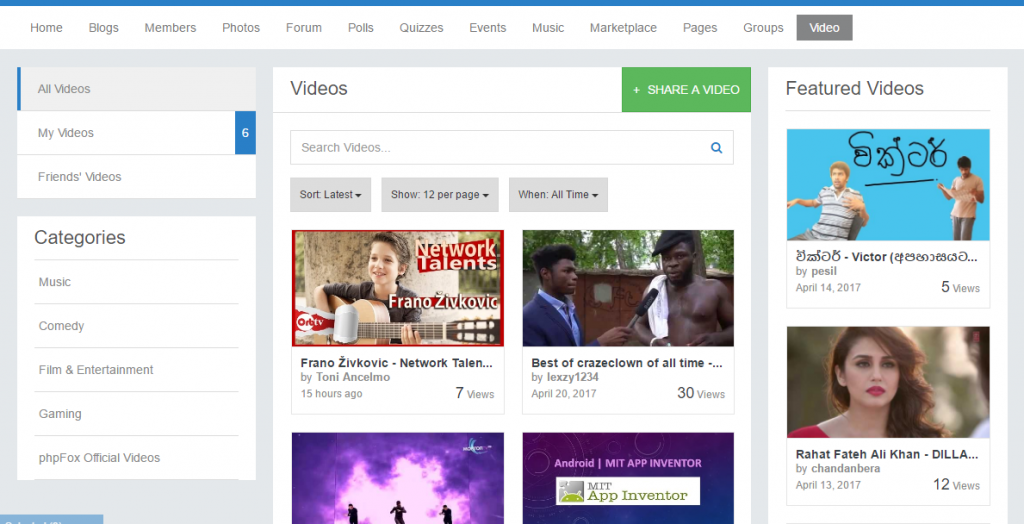
Task: Click the 30 Views count
Action: coord(701,393)
